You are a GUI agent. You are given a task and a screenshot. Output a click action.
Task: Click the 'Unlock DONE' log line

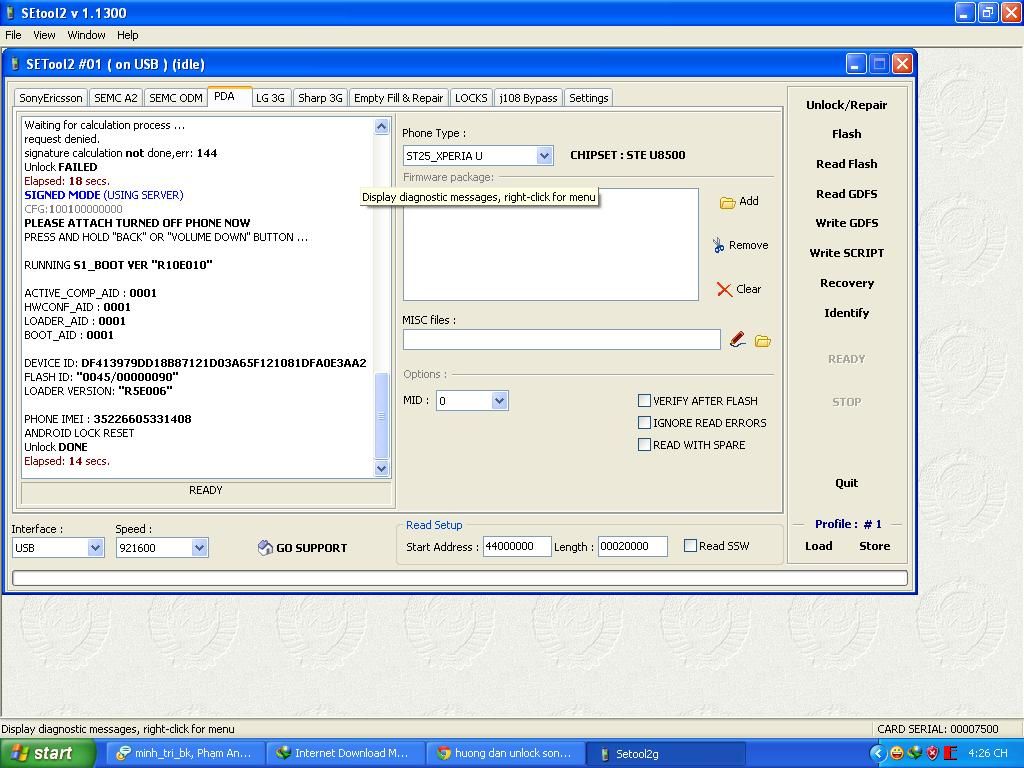coord(56,447)
